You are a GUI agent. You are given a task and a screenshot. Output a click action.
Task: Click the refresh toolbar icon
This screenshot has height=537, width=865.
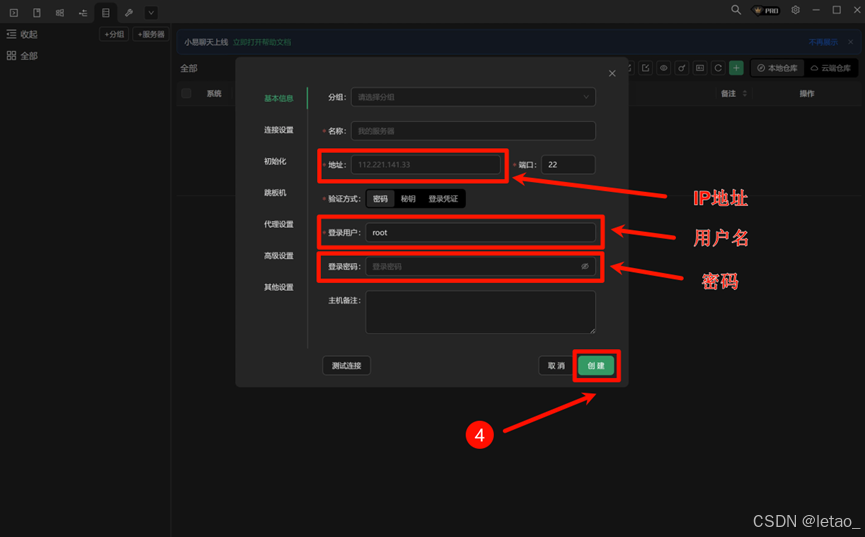718,68
